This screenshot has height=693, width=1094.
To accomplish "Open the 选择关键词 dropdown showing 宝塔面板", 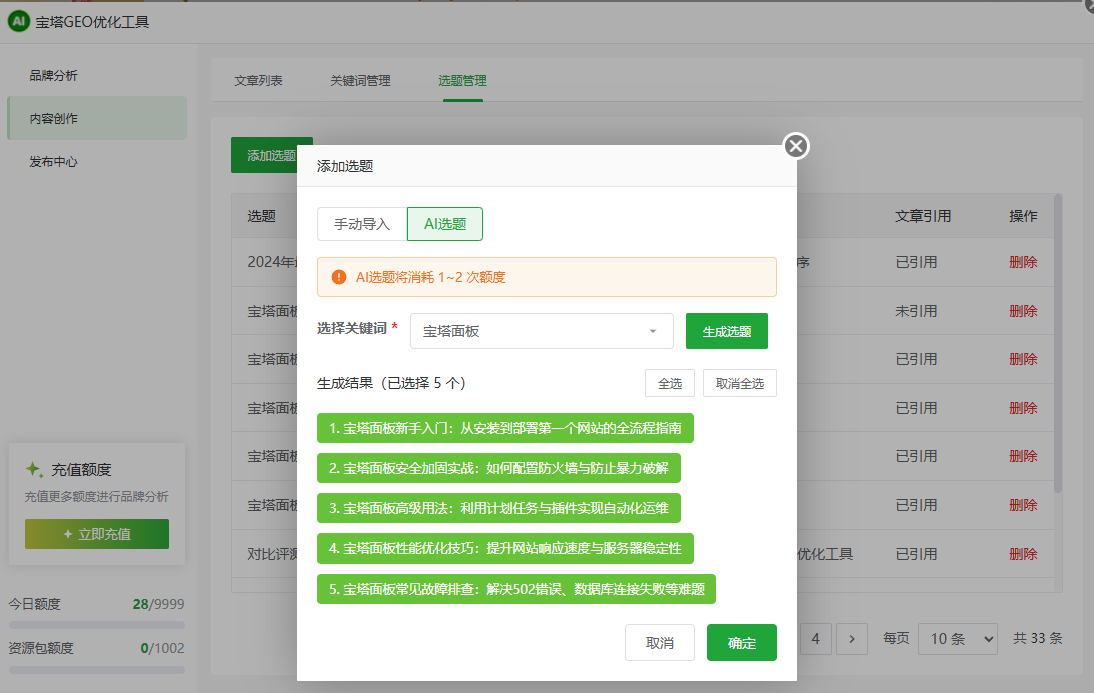I will tap(541, 331).
